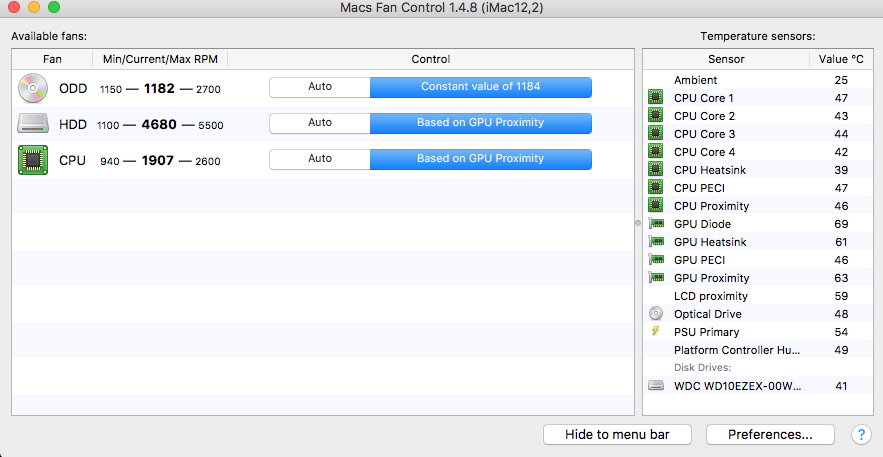
Task: Click the CPU PECI chip icon
Action: [x=655, y=187]
